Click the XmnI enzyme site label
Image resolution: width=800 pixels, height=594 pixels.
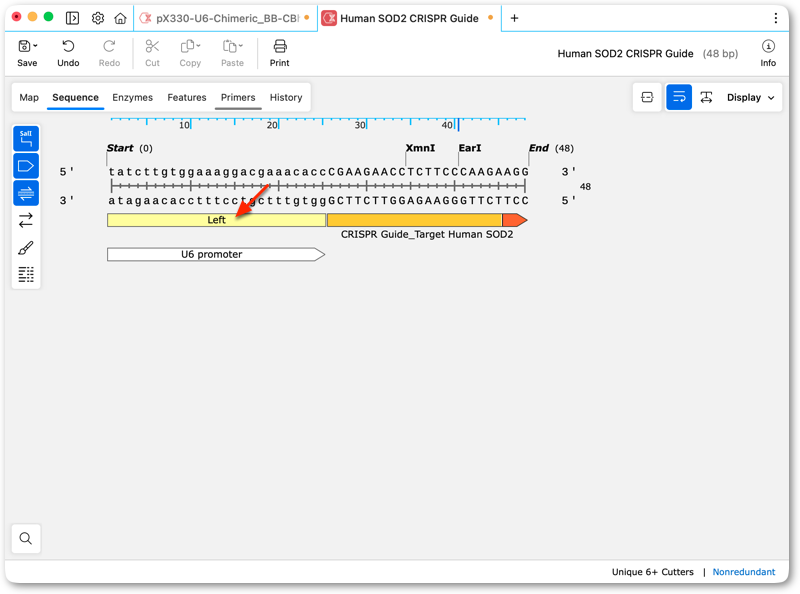(x=420, y=148)
